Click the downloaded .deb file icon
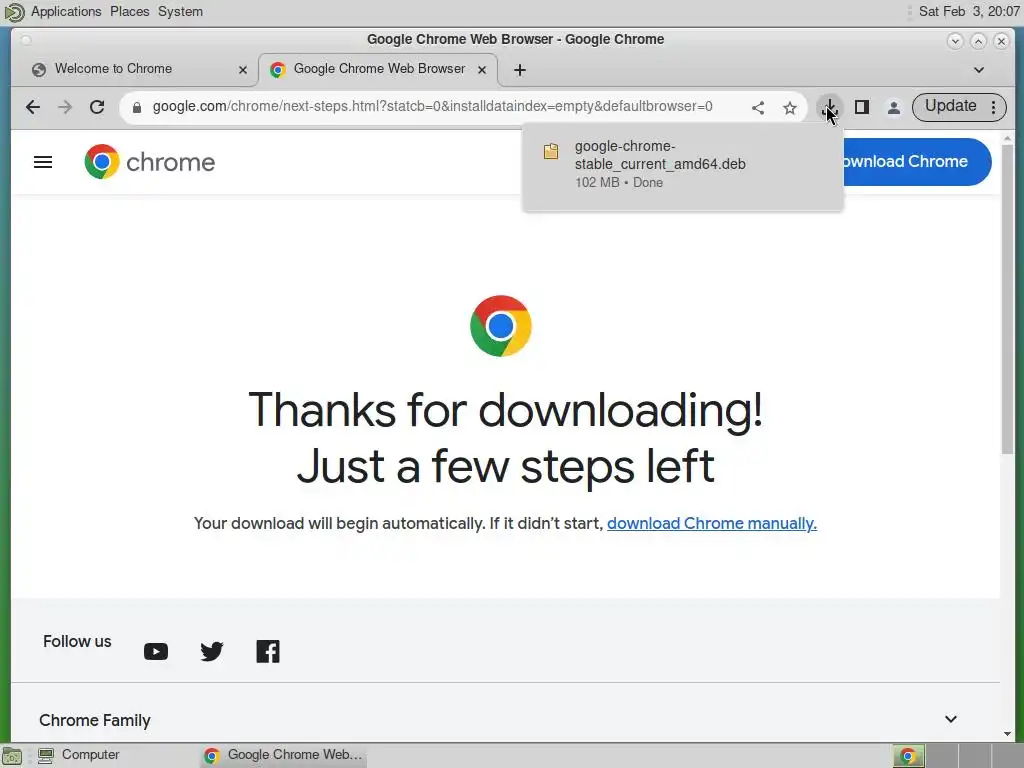This screenshot has height=768, width=1024. pyautogui.click(x=551, y=152)
